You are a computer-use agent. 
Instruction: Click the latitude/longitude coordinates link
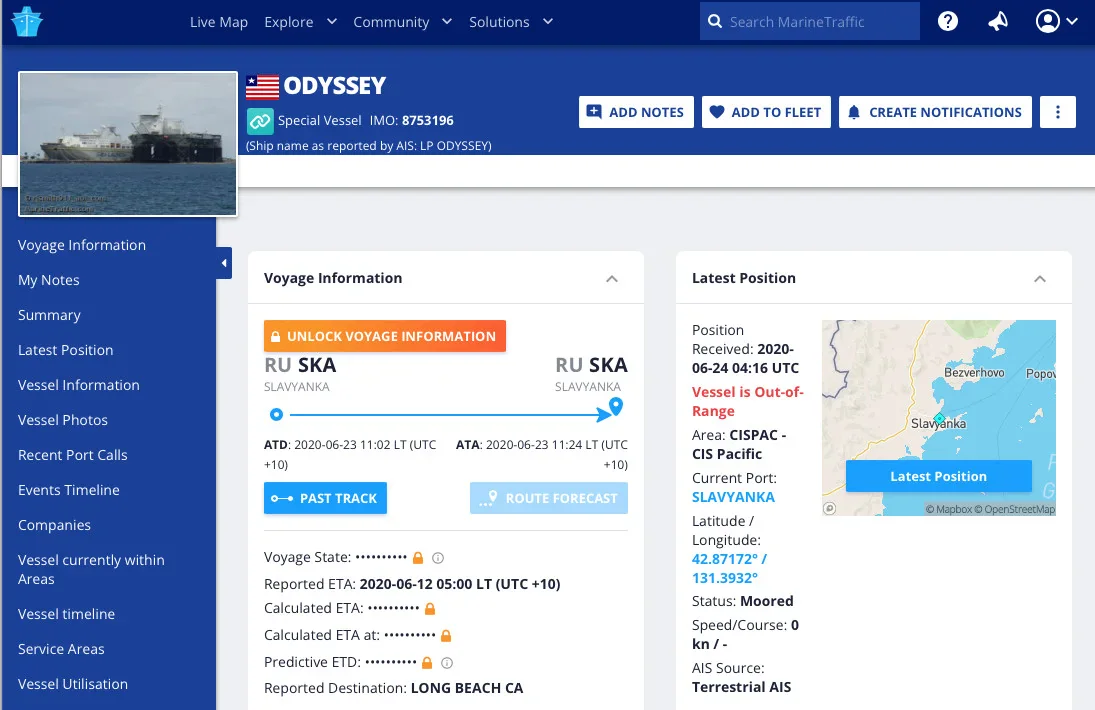point(729,568)
